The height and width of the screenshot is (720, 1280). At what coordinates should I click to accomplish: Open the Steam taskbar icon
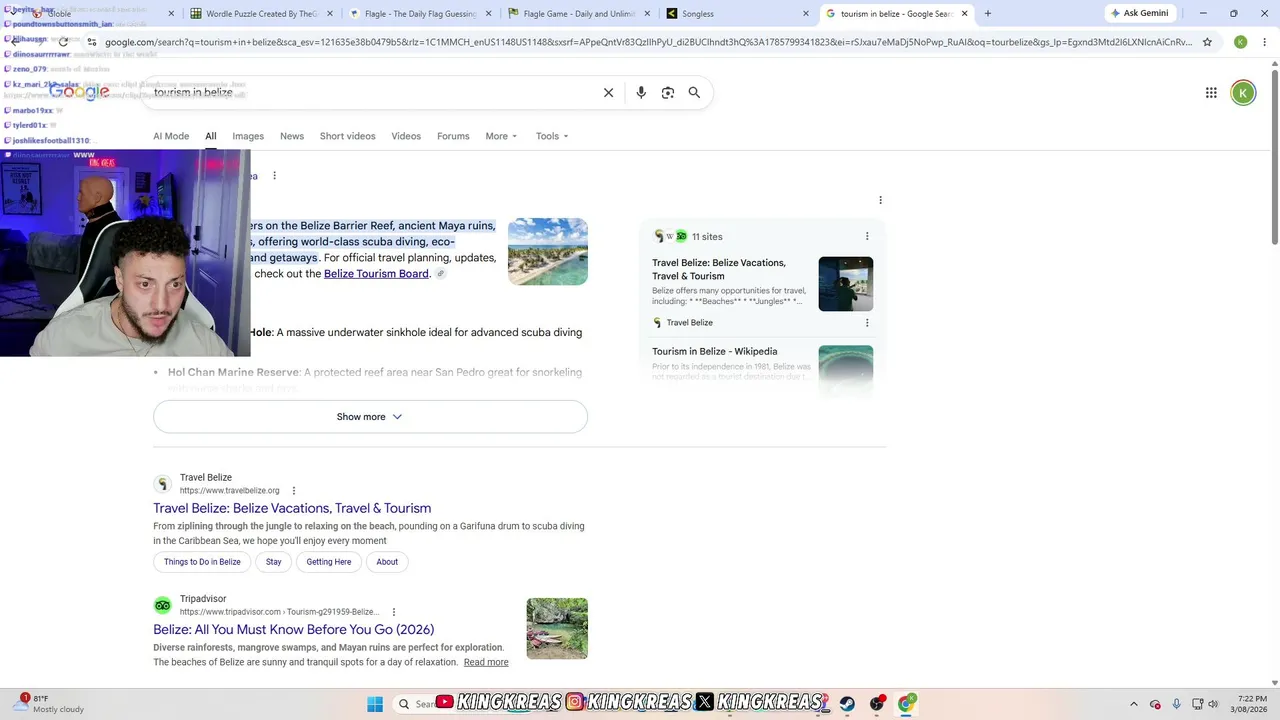point(848,704)
